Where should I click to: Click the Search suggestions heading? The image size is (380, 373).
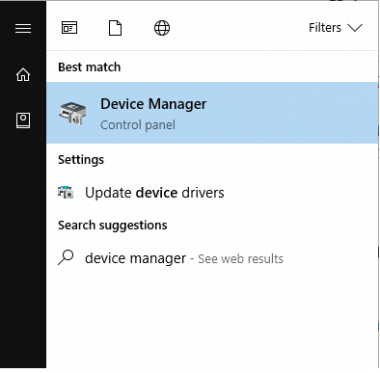113,225
